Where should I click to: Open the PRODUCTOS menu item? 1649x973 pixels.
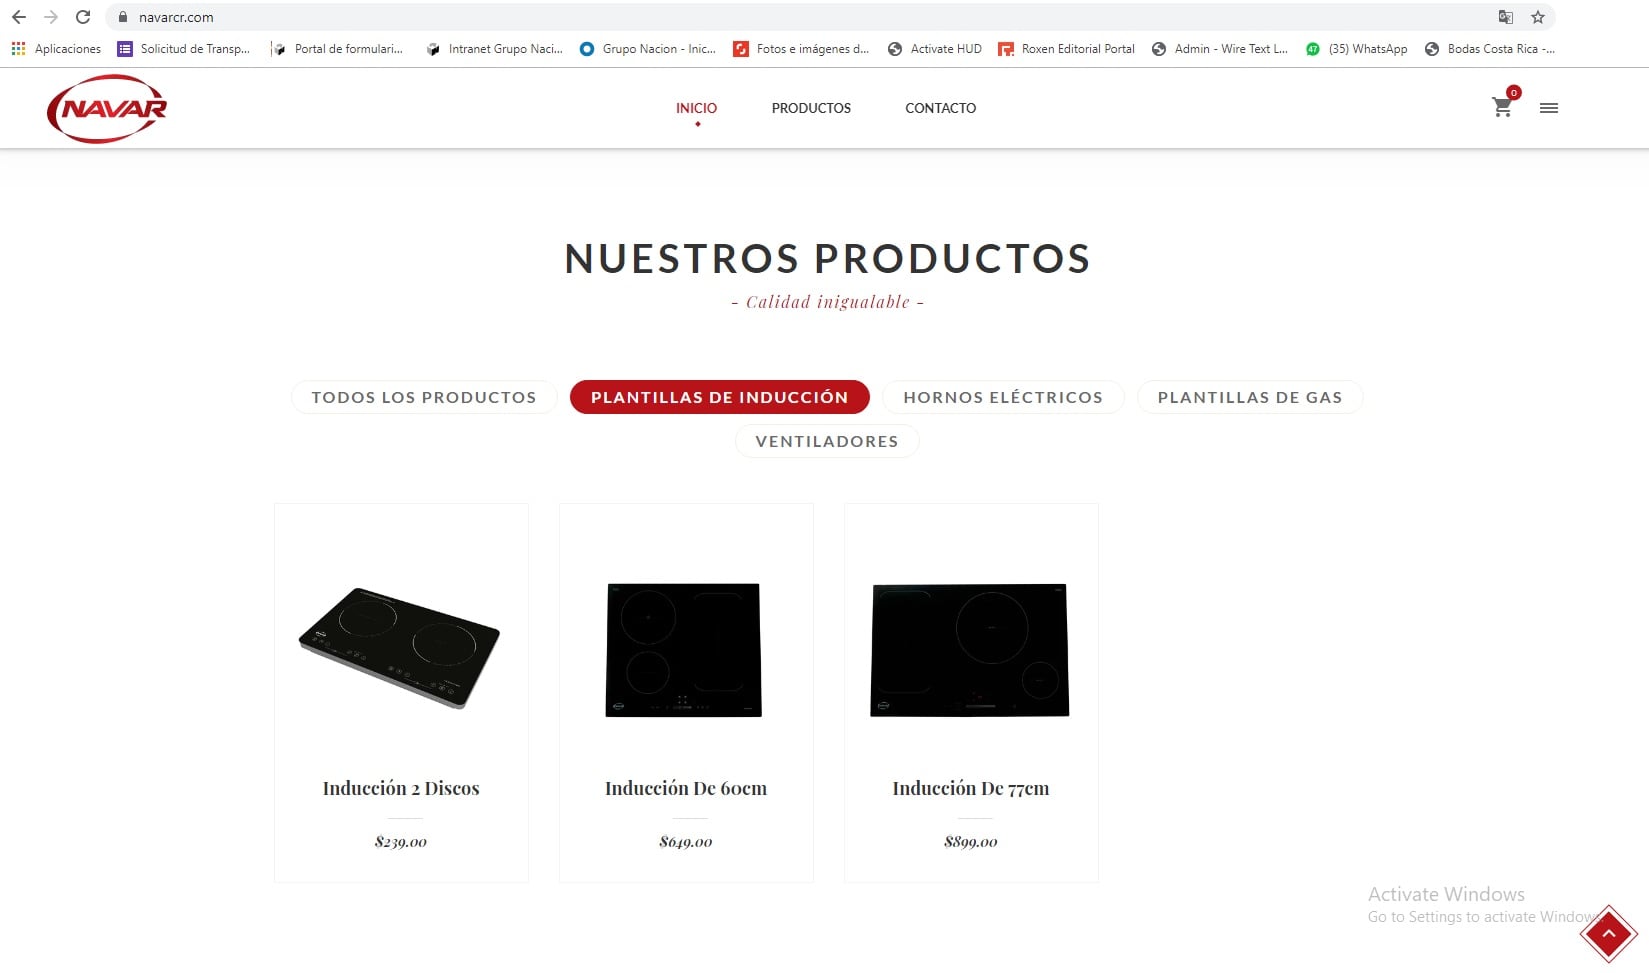pyautogui.click(x=811, y=108)
